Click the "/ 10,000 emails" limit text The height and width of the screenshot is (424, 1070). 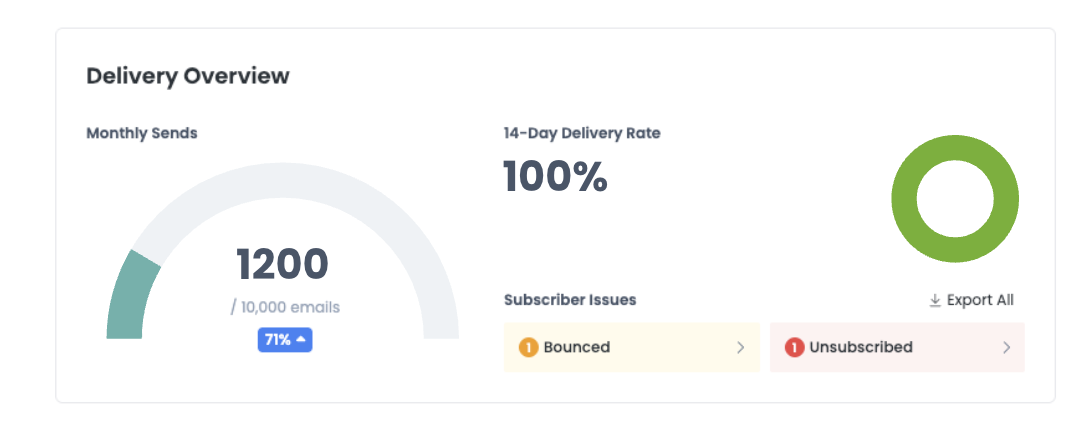[285, 307]
